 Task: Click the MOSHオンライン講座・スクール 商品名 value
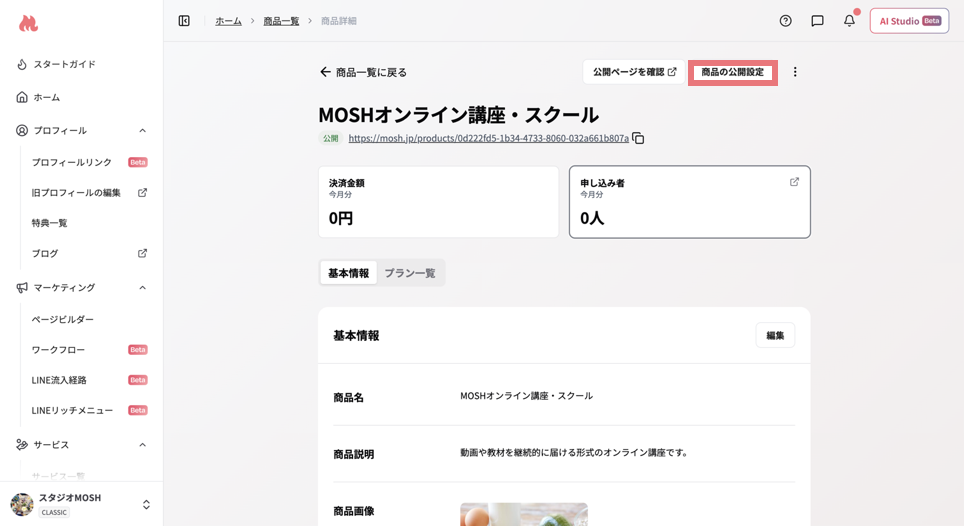(526, 396)
